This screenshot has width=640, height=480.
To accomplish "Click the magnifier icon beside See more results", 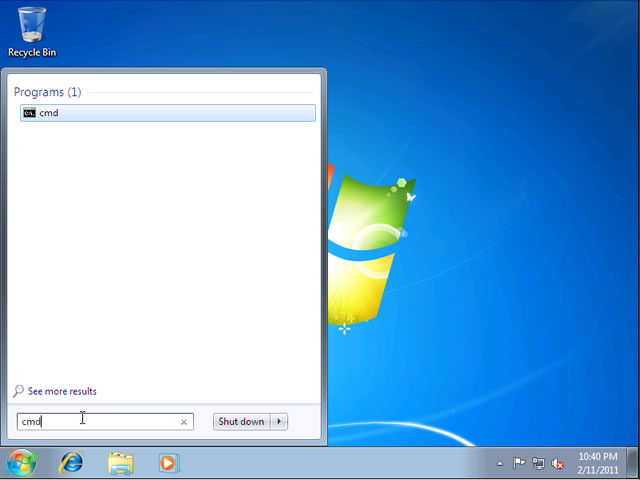I will tap(18, 391).
